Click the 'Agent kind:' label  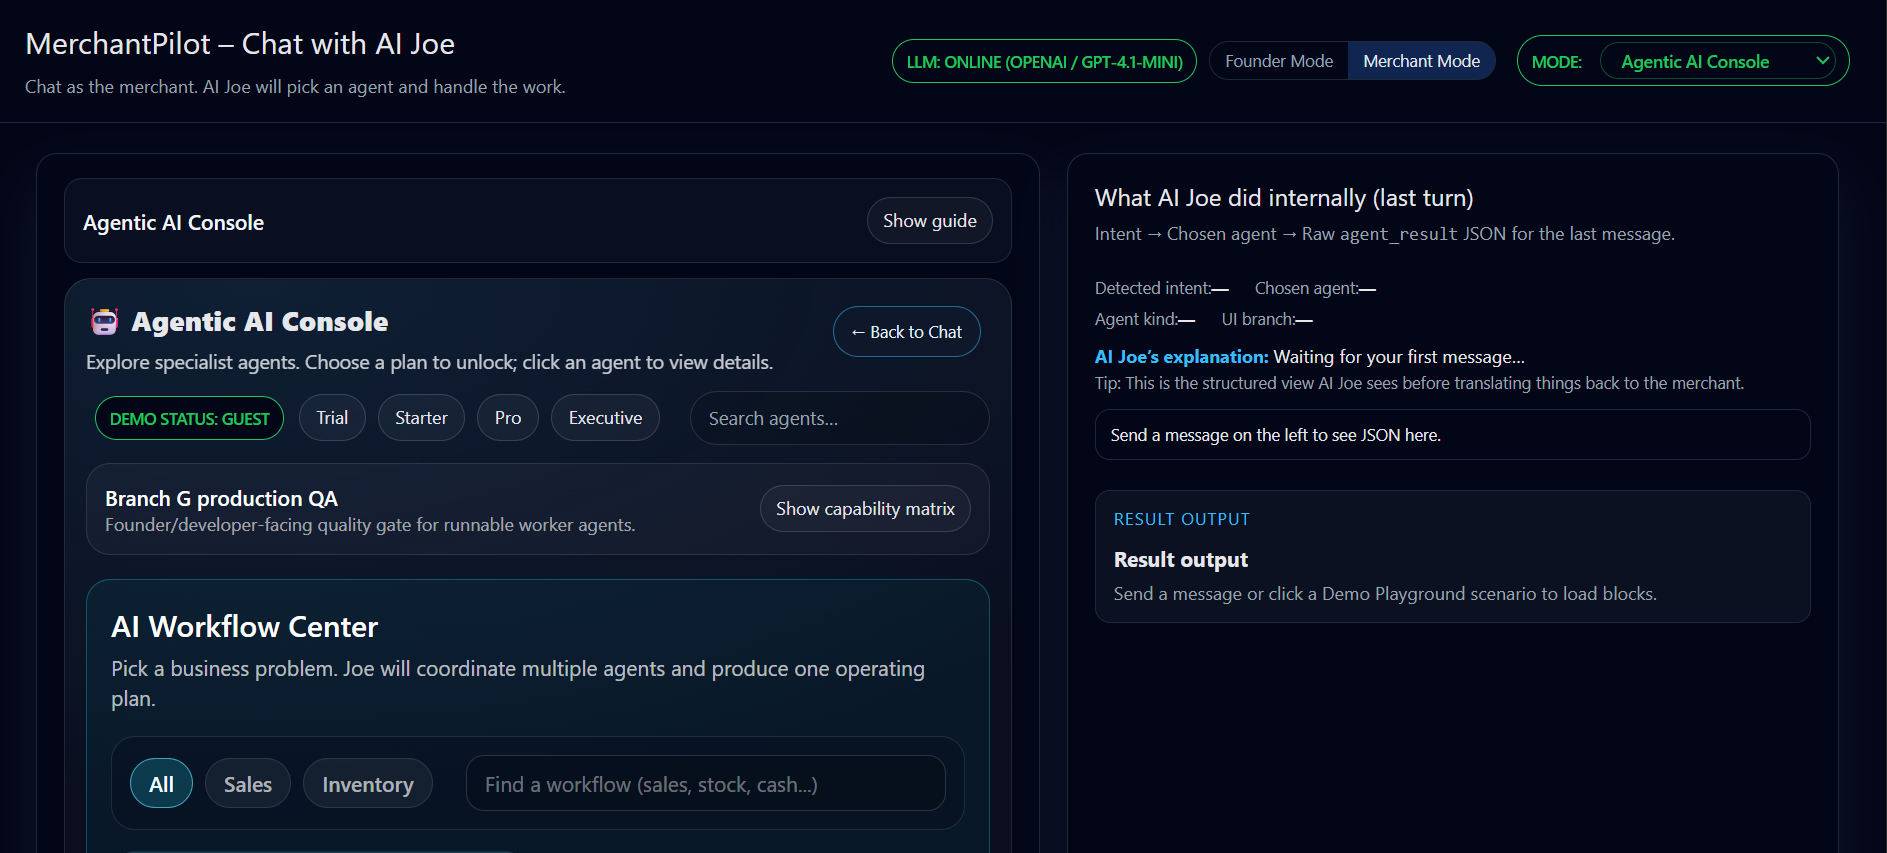click(1137, 319)
